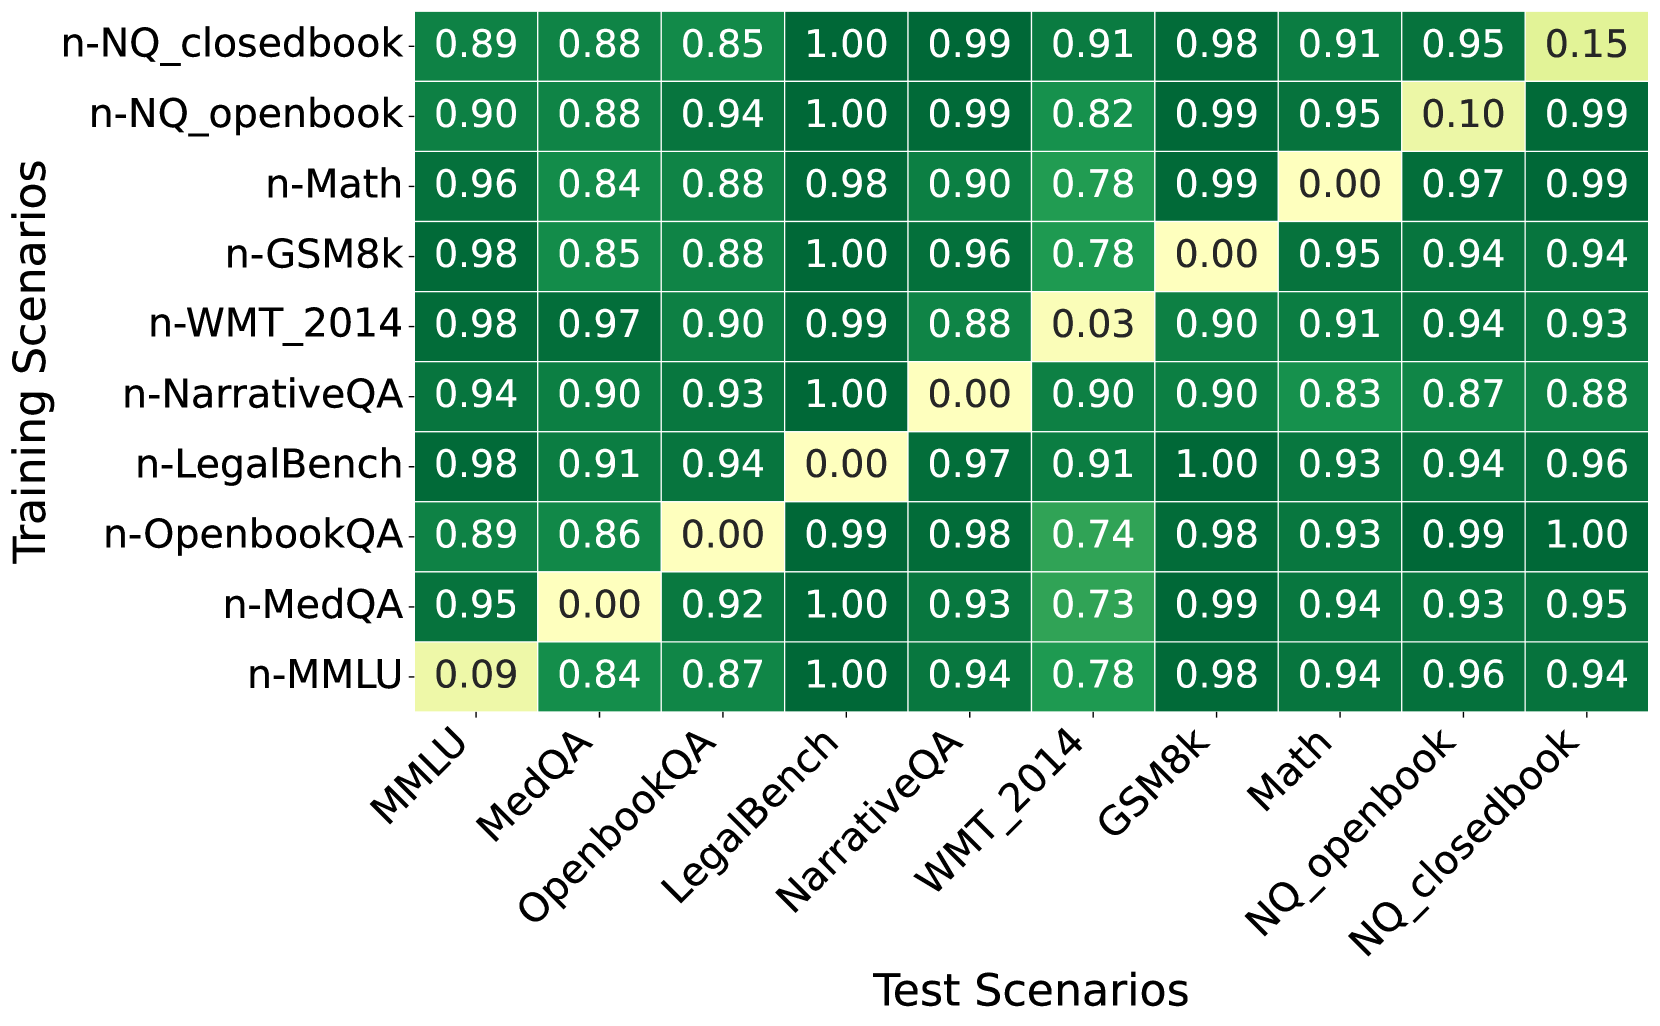Click the 0.83 cell in the n-NarrativeQA row
Viewport: 1660px width, 1026px height.
point(1340,395)
